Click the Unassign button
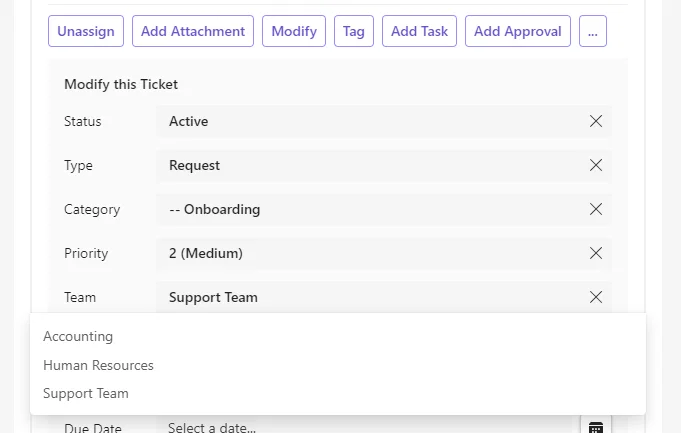681x433 pixels. click(x=86, y=31)
